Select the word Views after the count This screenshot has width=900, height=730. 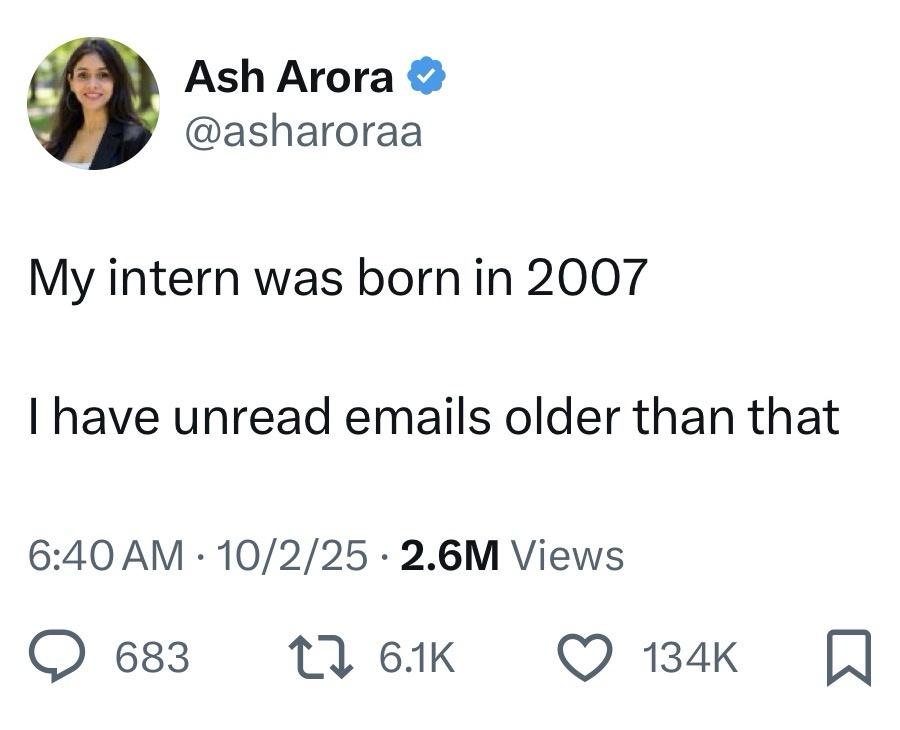(x=567, y=555)
